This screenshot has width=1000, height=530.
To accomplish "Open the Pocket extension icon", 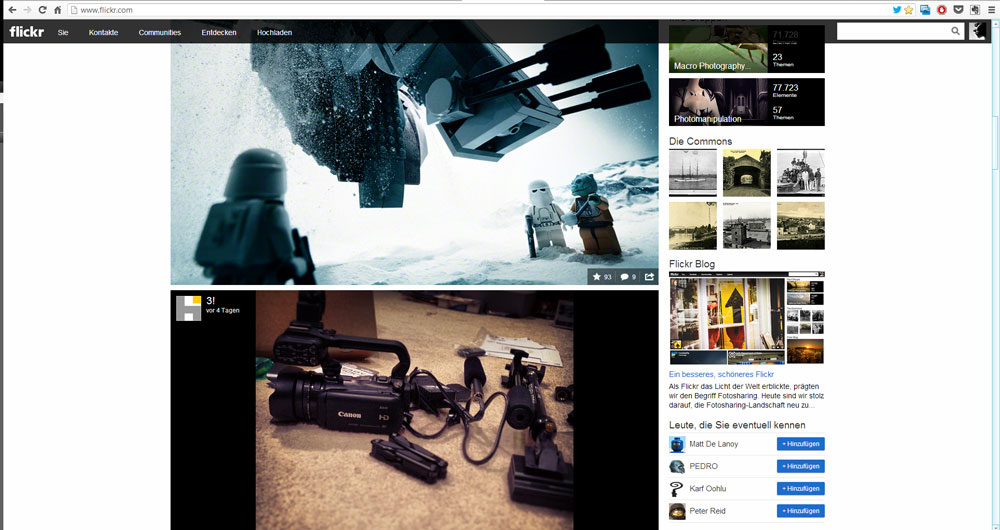I will [x=957, y=9].
